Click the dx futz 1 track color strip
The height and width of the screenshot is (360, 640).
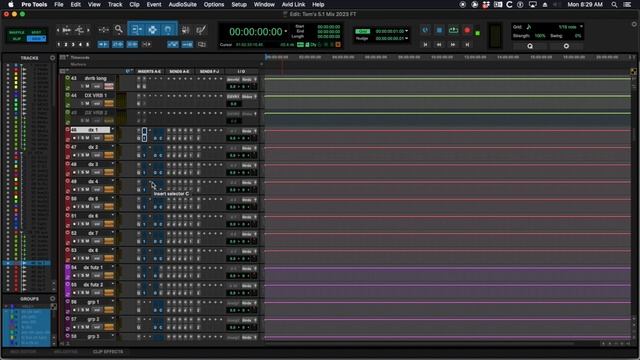[x=68, y=272]
